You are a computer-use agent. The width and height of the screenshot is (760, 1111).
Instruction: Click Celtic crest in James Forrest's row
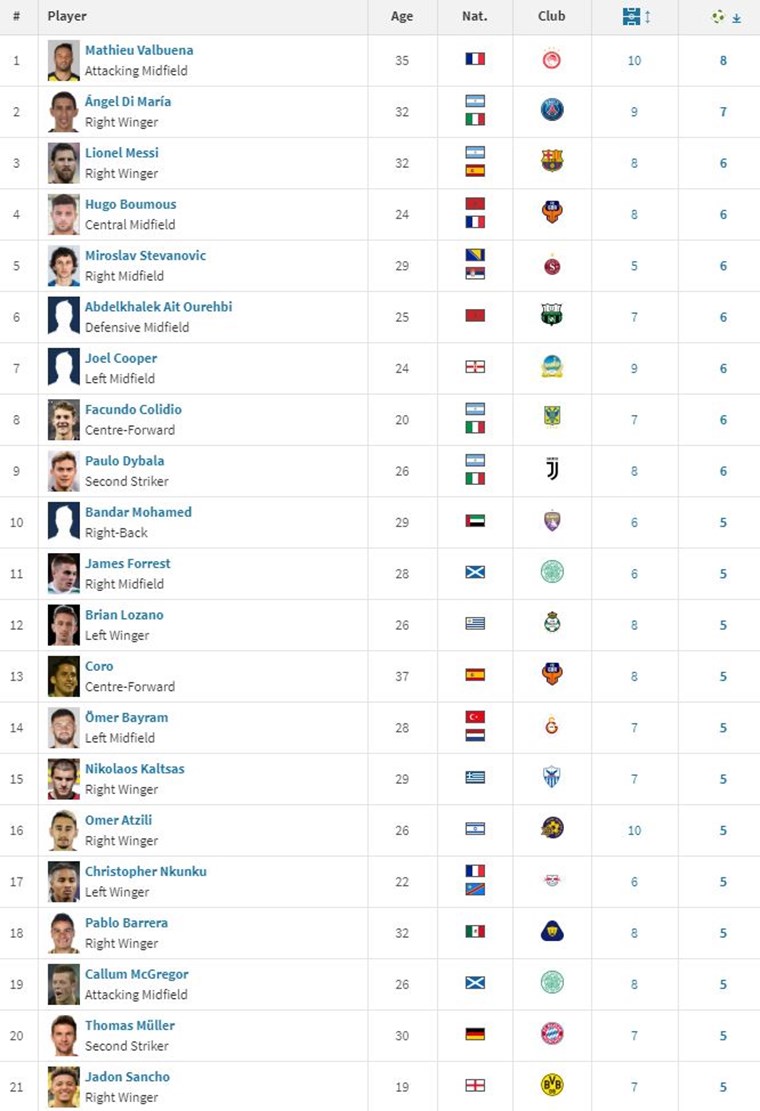[x=552, y=573]
